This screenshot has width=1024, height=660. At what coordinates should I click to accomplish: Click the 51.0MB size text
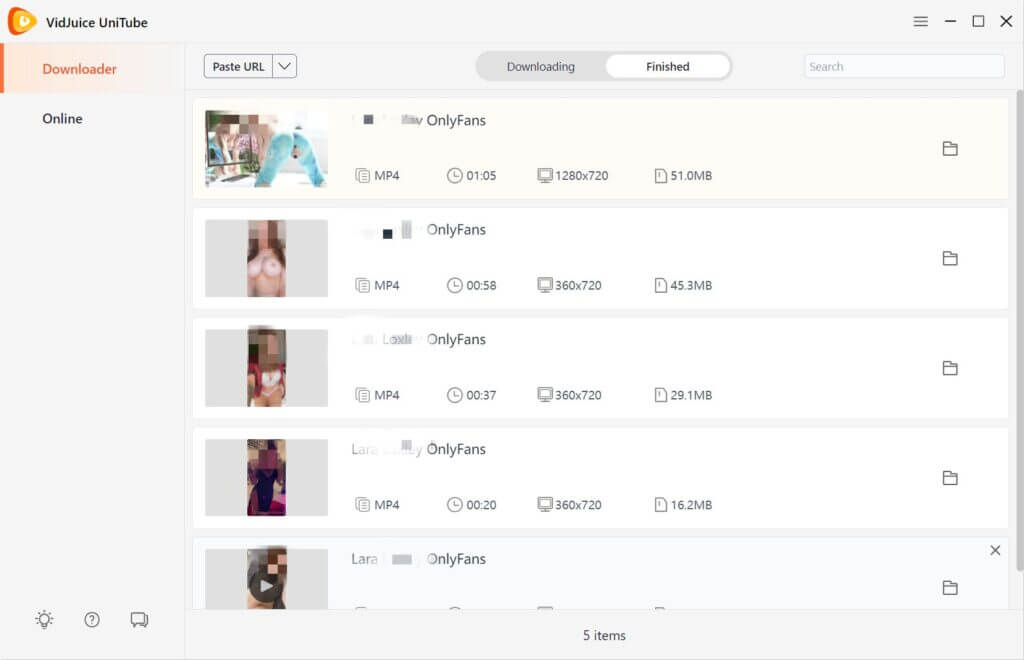pos(691,176)
